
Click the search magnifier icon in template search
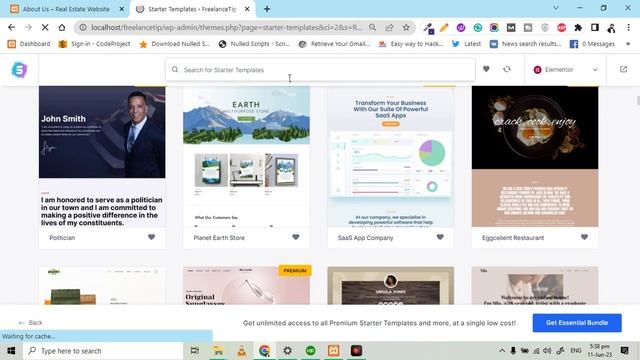tap(175, 70)
